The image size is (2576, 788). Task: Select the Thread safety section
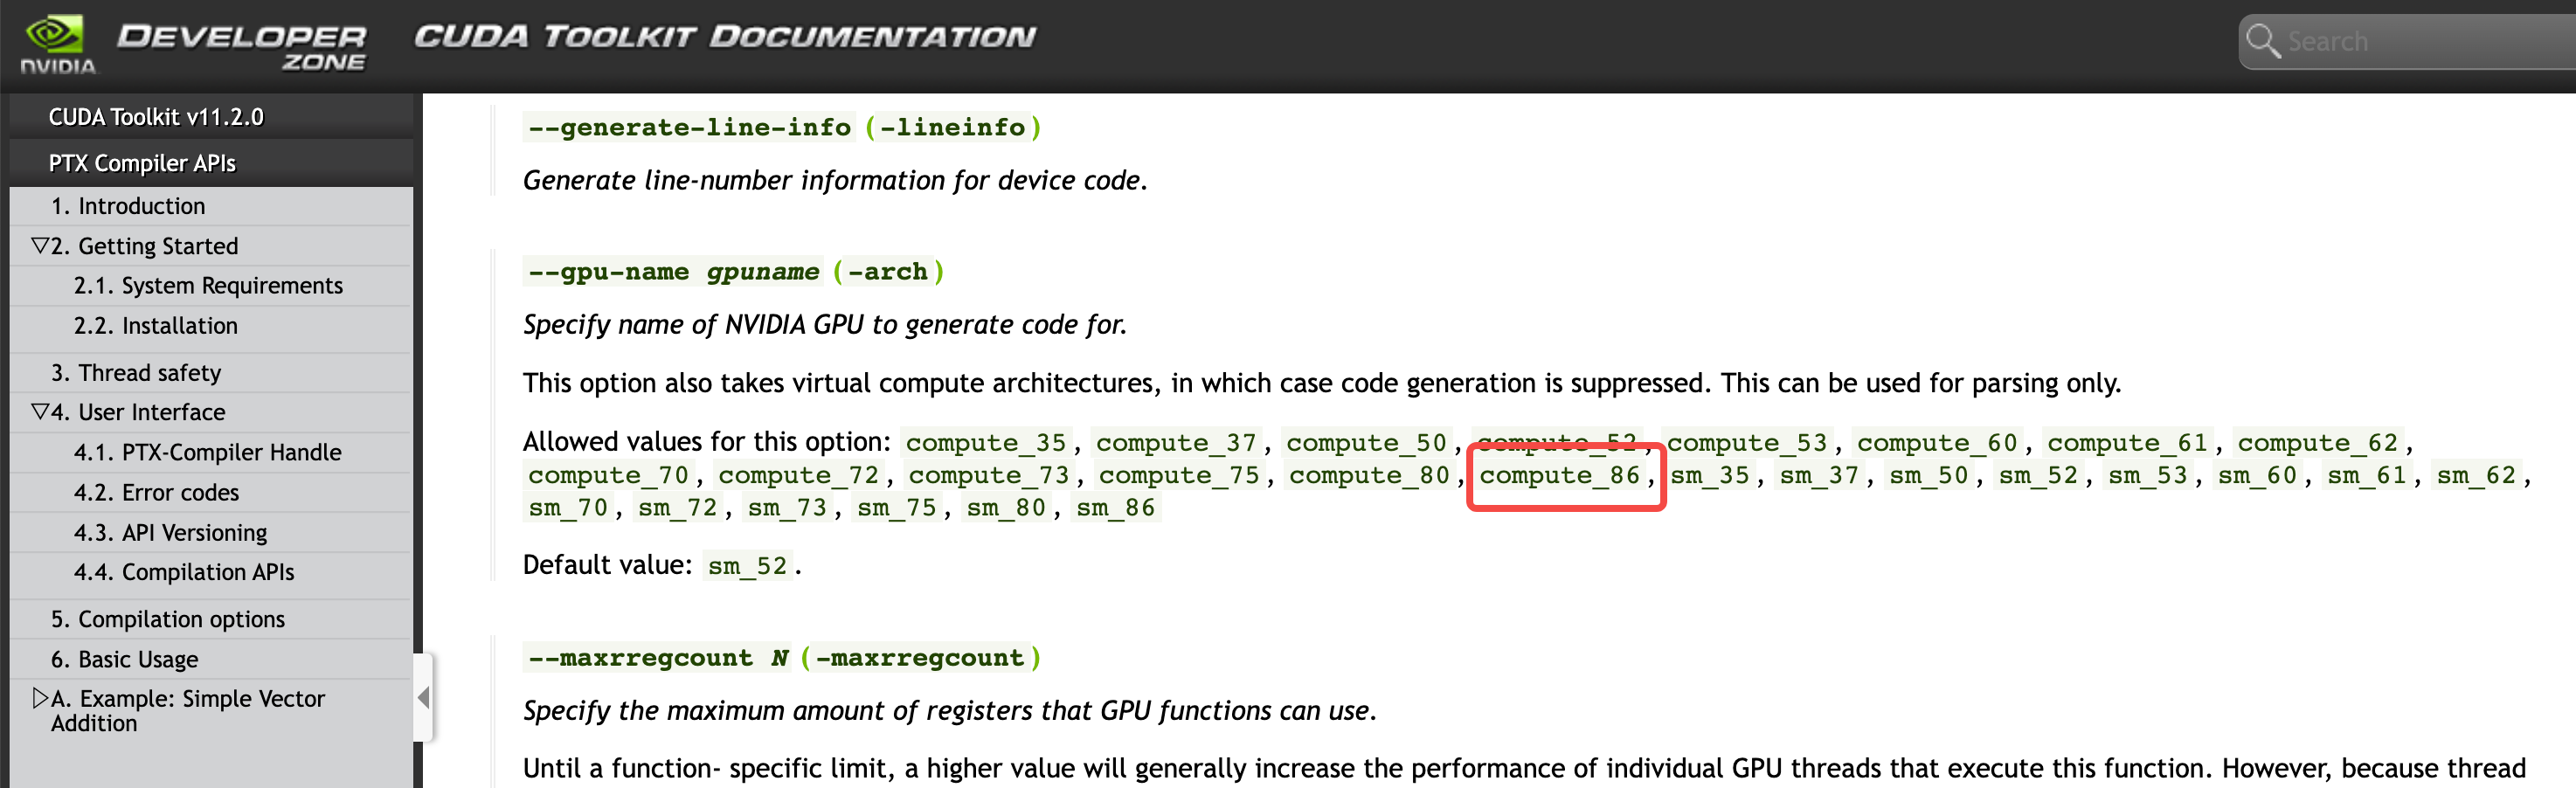[x=136, y=372]
